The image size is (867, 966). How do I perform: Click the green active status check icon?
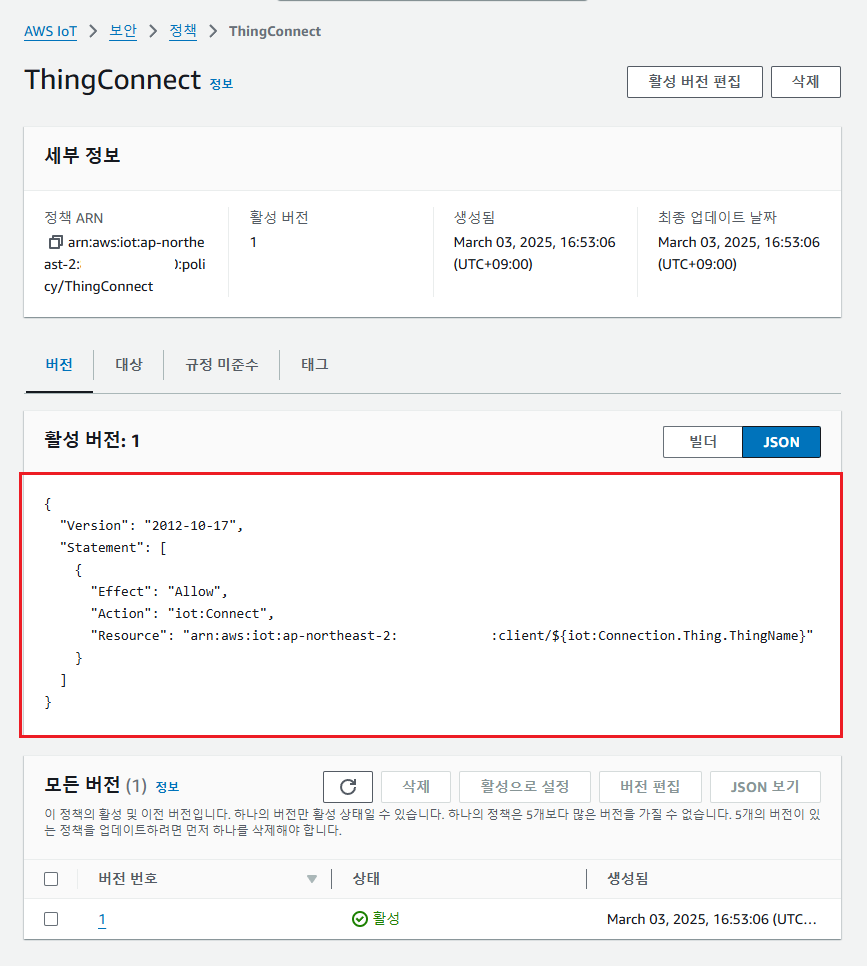click(360, 919)
